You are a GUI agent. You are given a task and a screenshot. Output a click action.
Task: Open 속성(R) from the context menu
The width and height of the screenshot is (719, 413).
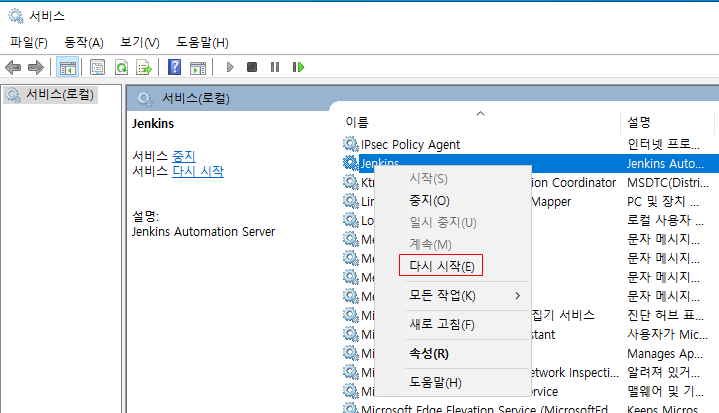click(x=453, y=353)
